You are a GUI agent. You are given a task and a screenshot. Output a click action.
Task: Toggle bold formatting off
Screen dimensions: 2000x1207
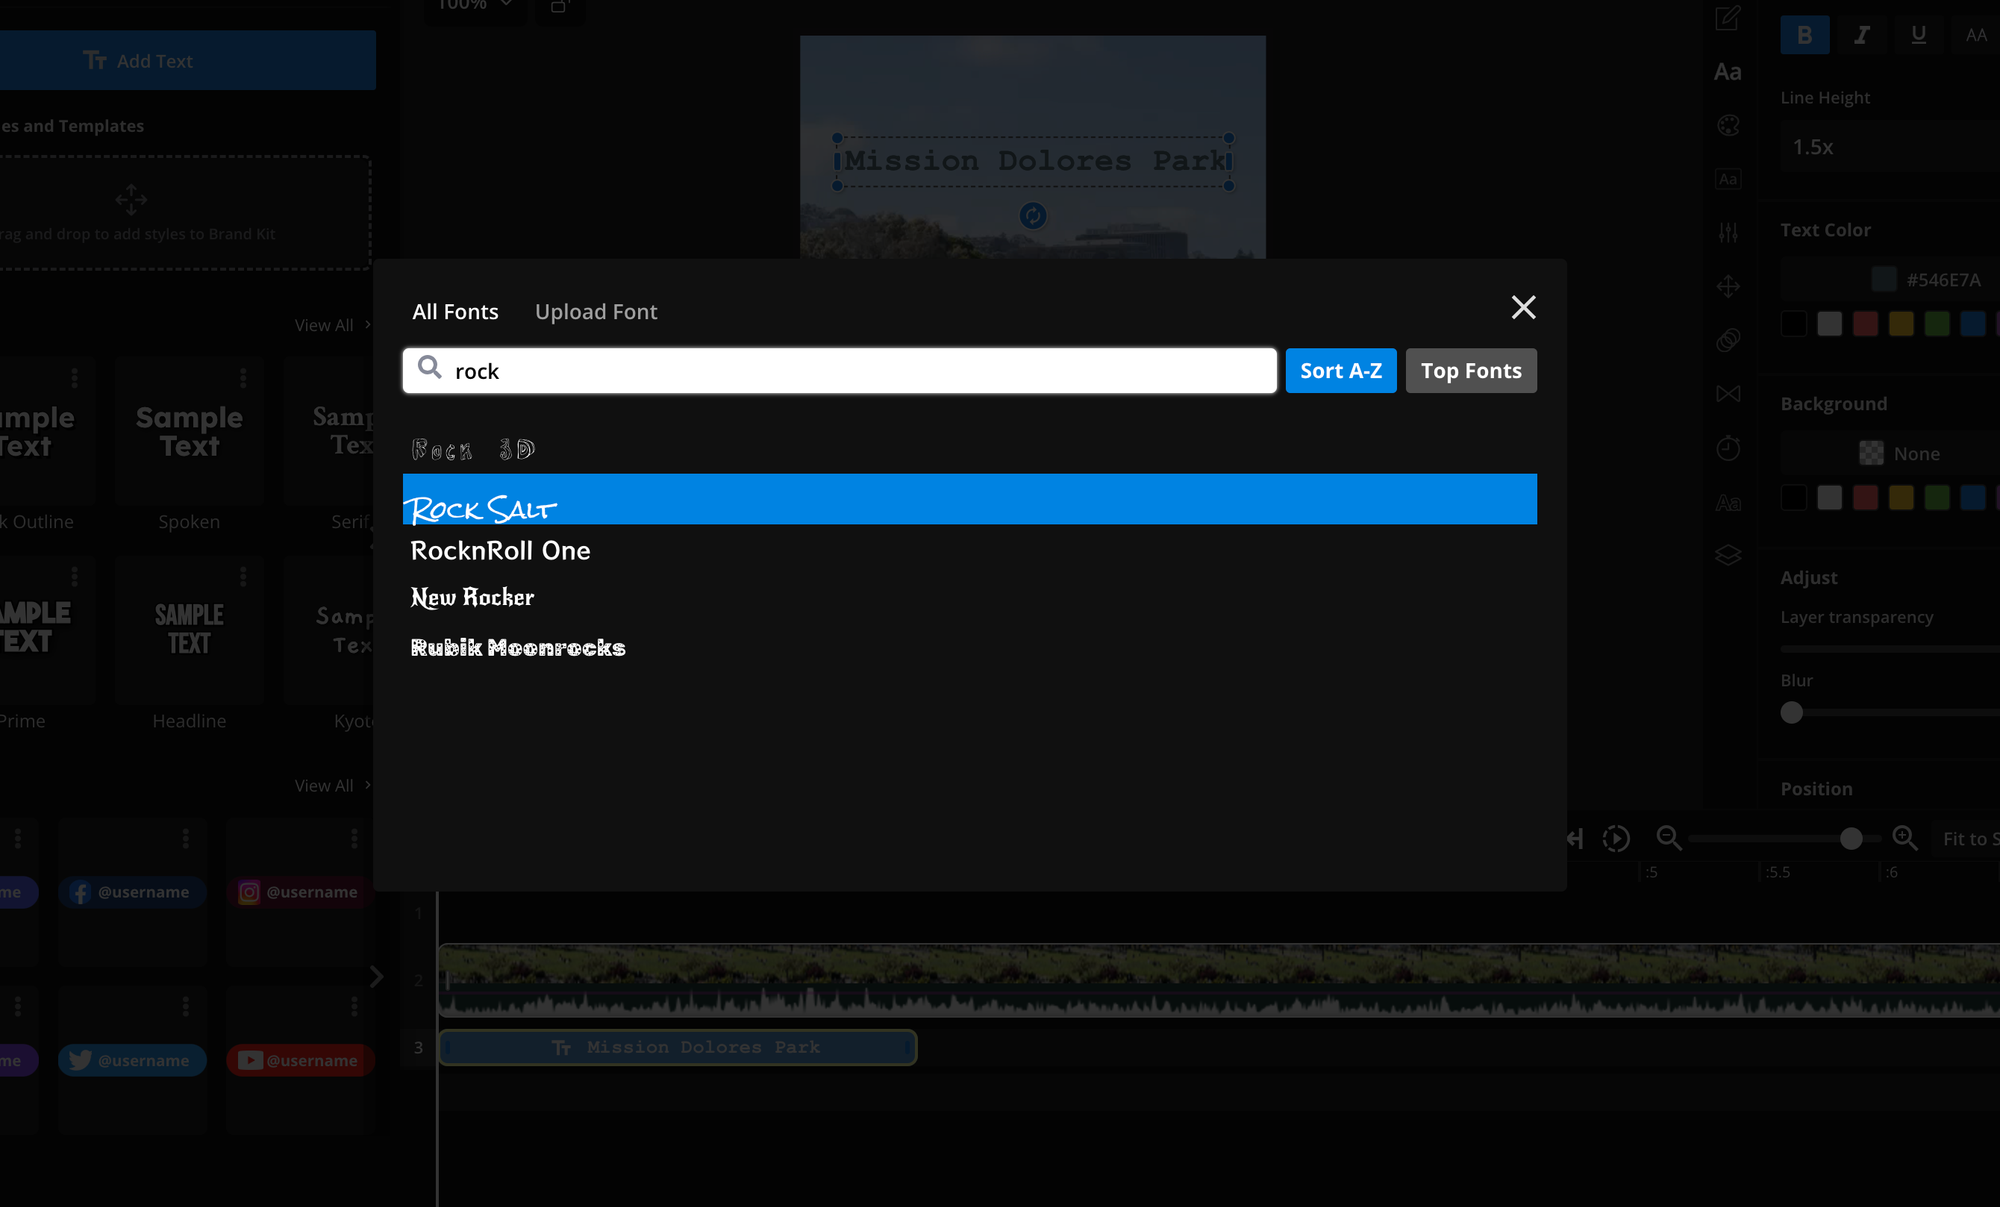pos(1805,34)
